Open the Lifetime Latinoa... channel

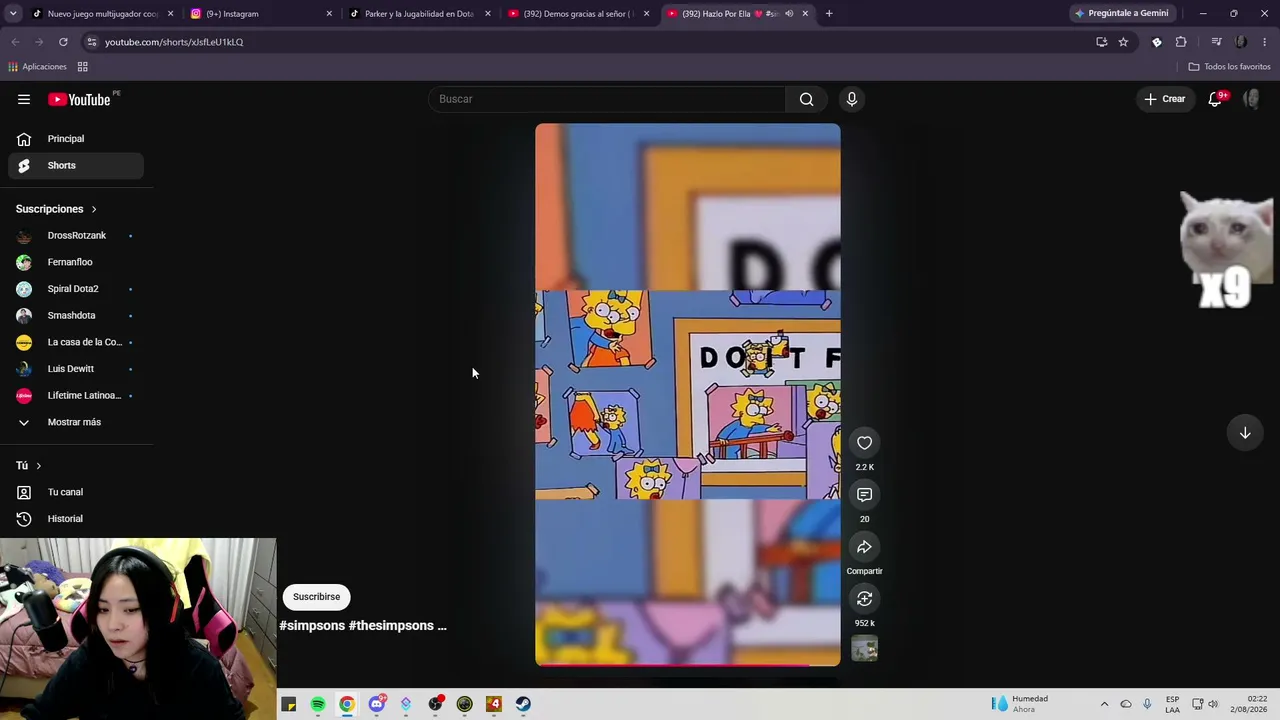click(75, 396)
